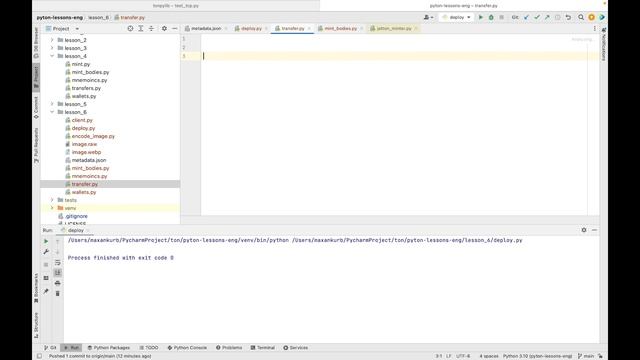The width and height of the screenshot is (640, 360).
Task: Collapse lesson_4 folder
Action: pos(52,56)
